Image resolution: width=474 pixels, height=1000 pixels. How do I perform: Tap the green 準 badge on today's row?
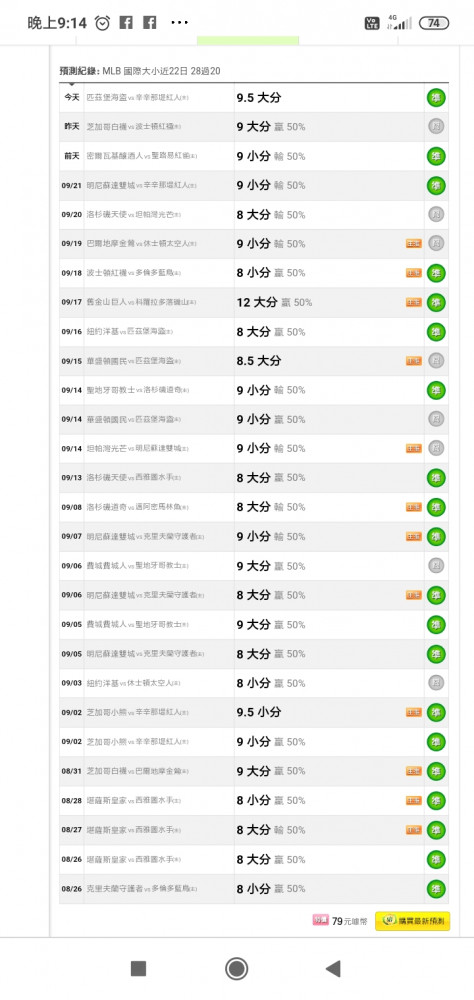point(436,98)
